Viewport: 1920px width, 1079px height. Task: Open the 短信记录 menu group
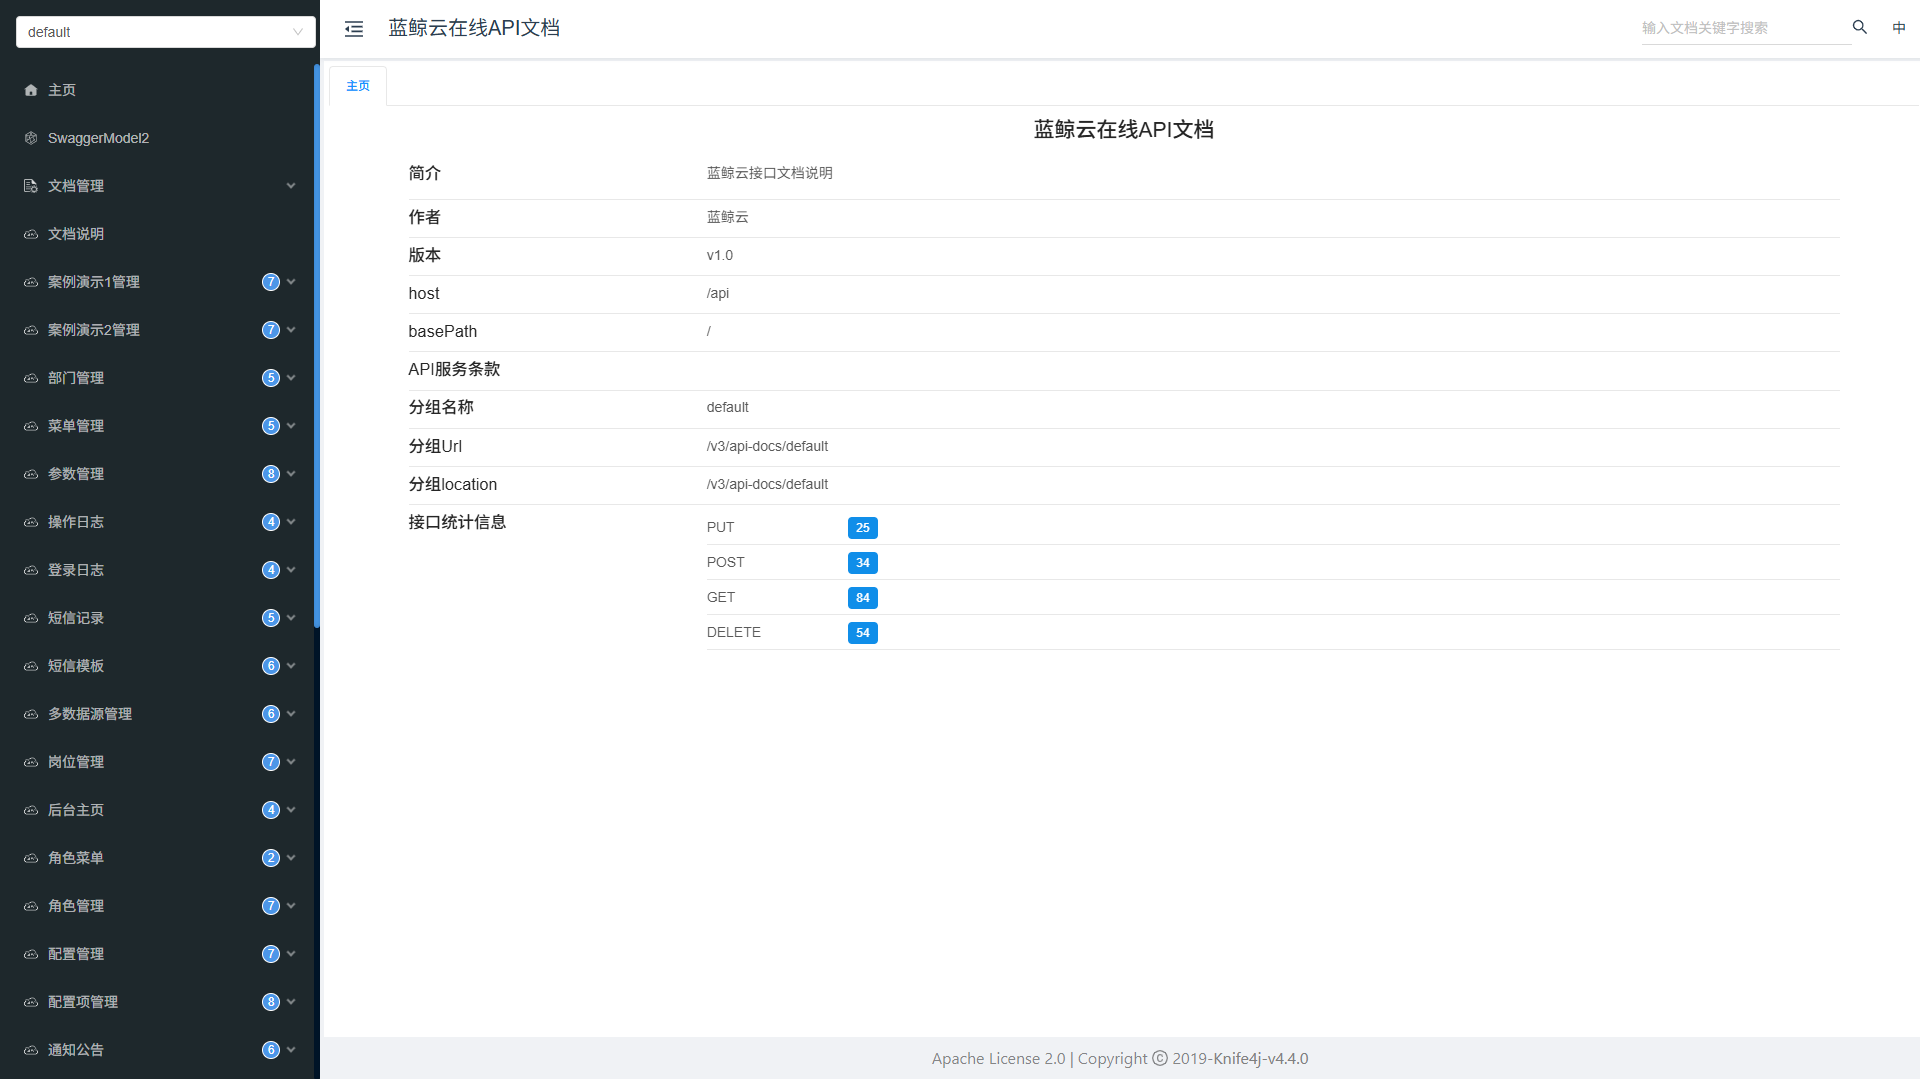(x=158, y=618)
